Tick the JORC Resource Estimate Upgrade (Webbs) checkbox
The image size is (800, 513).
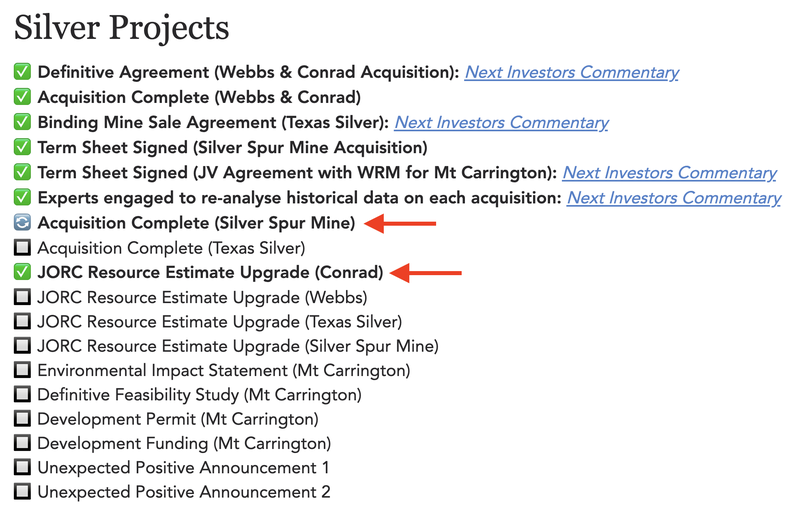coord(22,297)
